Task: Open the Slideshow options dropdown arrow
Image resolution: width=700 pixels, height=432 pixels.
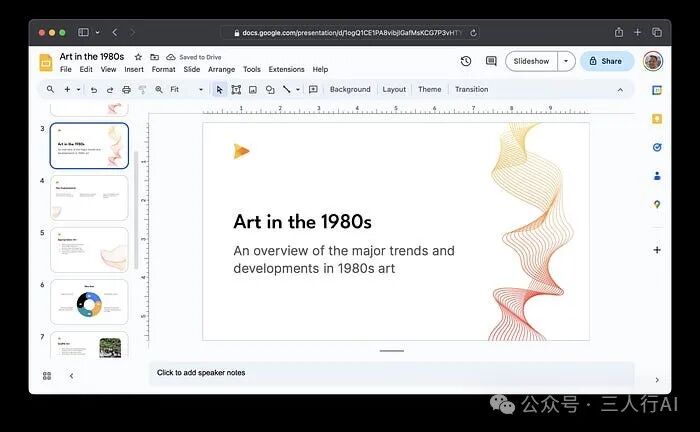Action: 566,61
